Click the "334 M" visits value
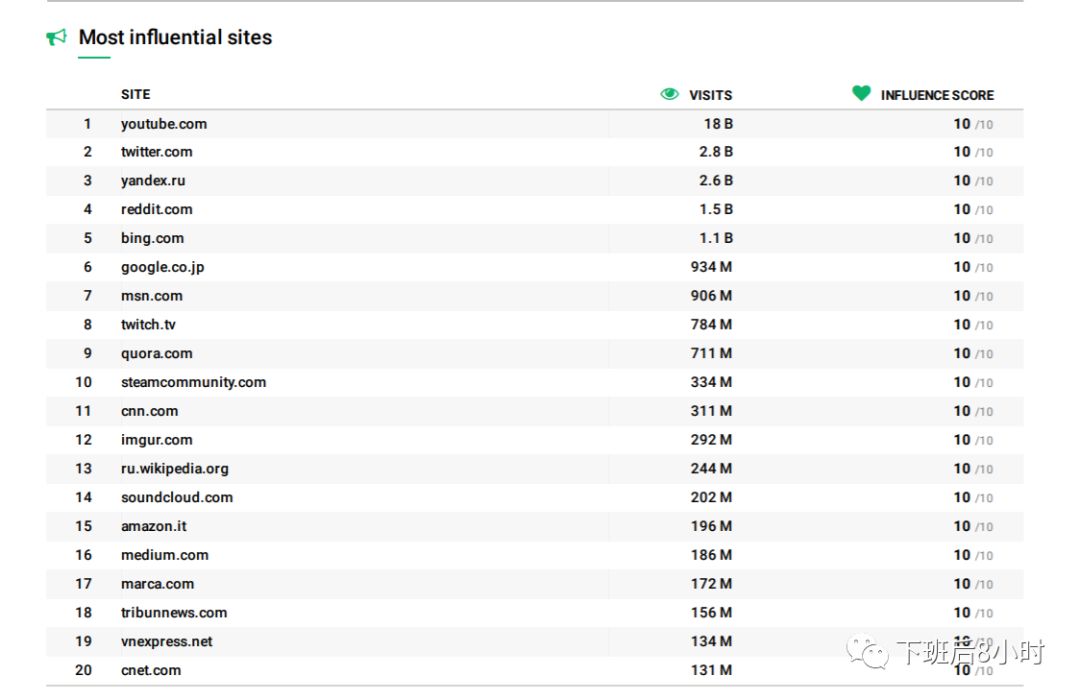 click(x=712, y=382)
